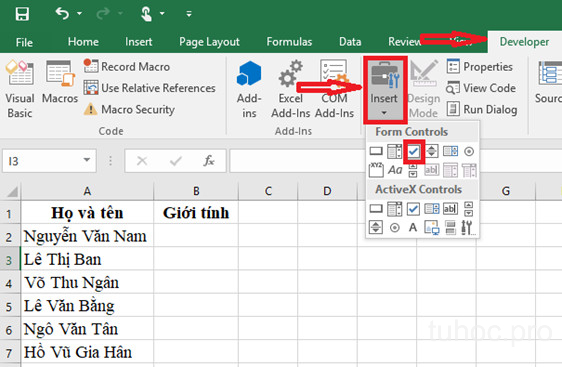
Task: Pick Form Controls Combo Box icon
Action: (x=395, y=151)
